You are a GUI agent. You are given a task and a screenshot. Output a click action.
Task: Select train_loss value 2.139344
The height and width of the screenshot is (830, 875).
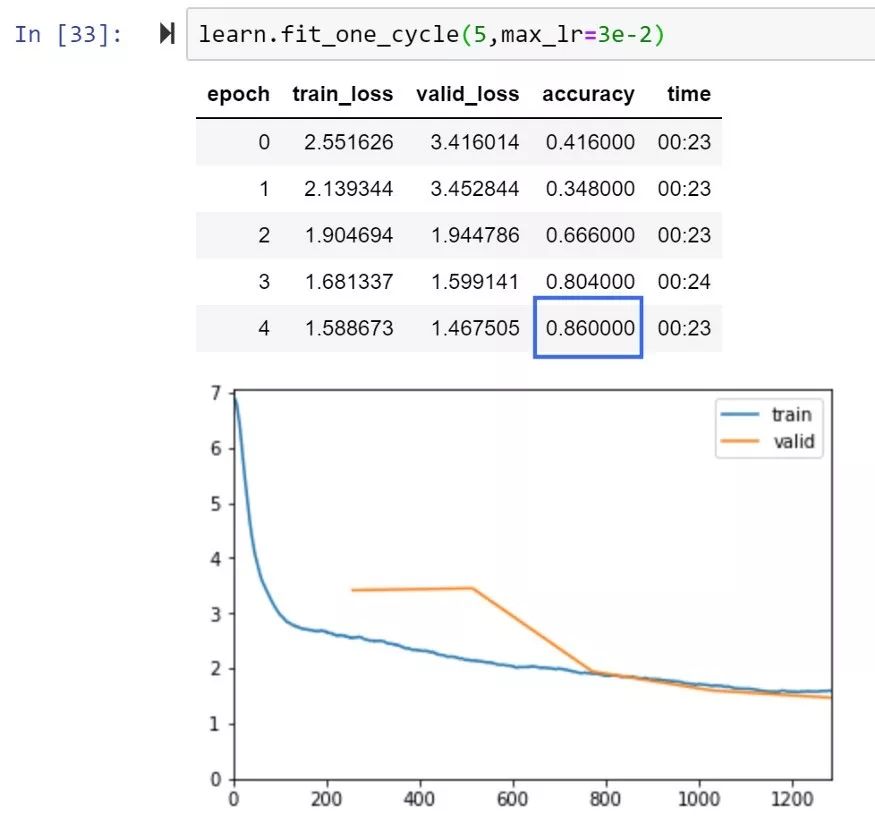(x=349, y=188)
